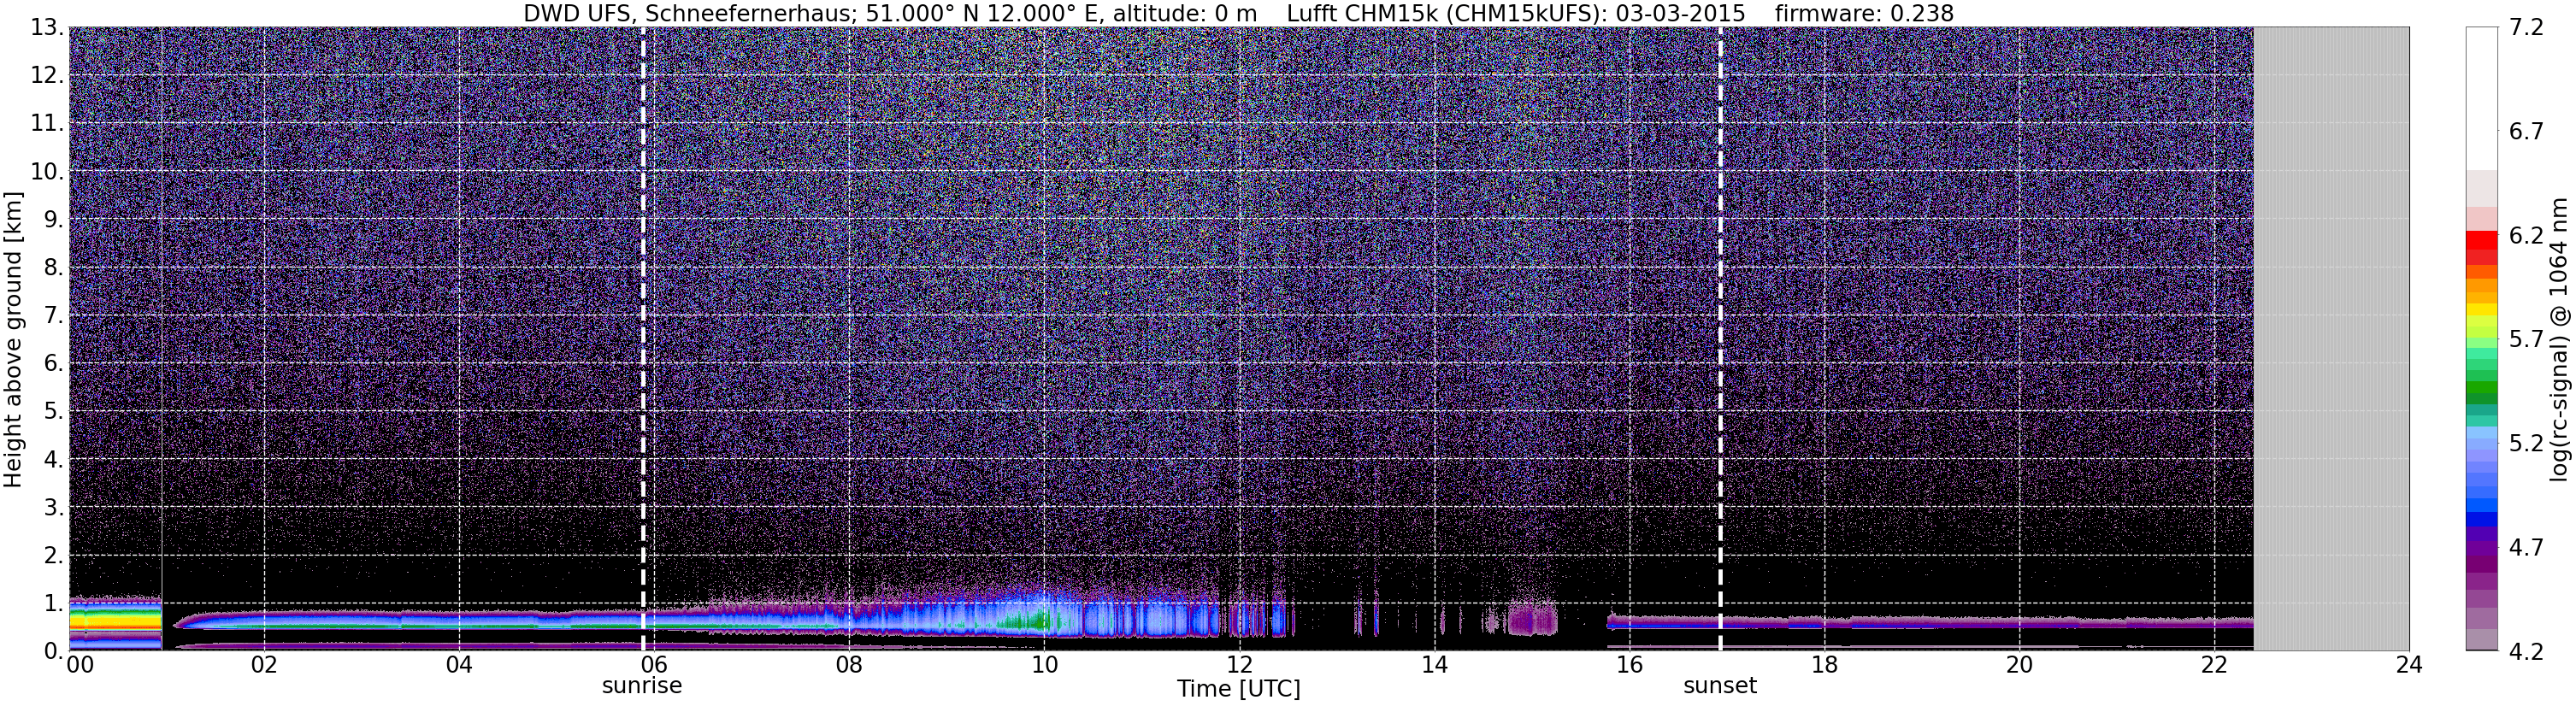Viewport: 2576px width, 706px height.
Task: Click the 6. tick on the height axis
Action: click(x=53, y=364)
